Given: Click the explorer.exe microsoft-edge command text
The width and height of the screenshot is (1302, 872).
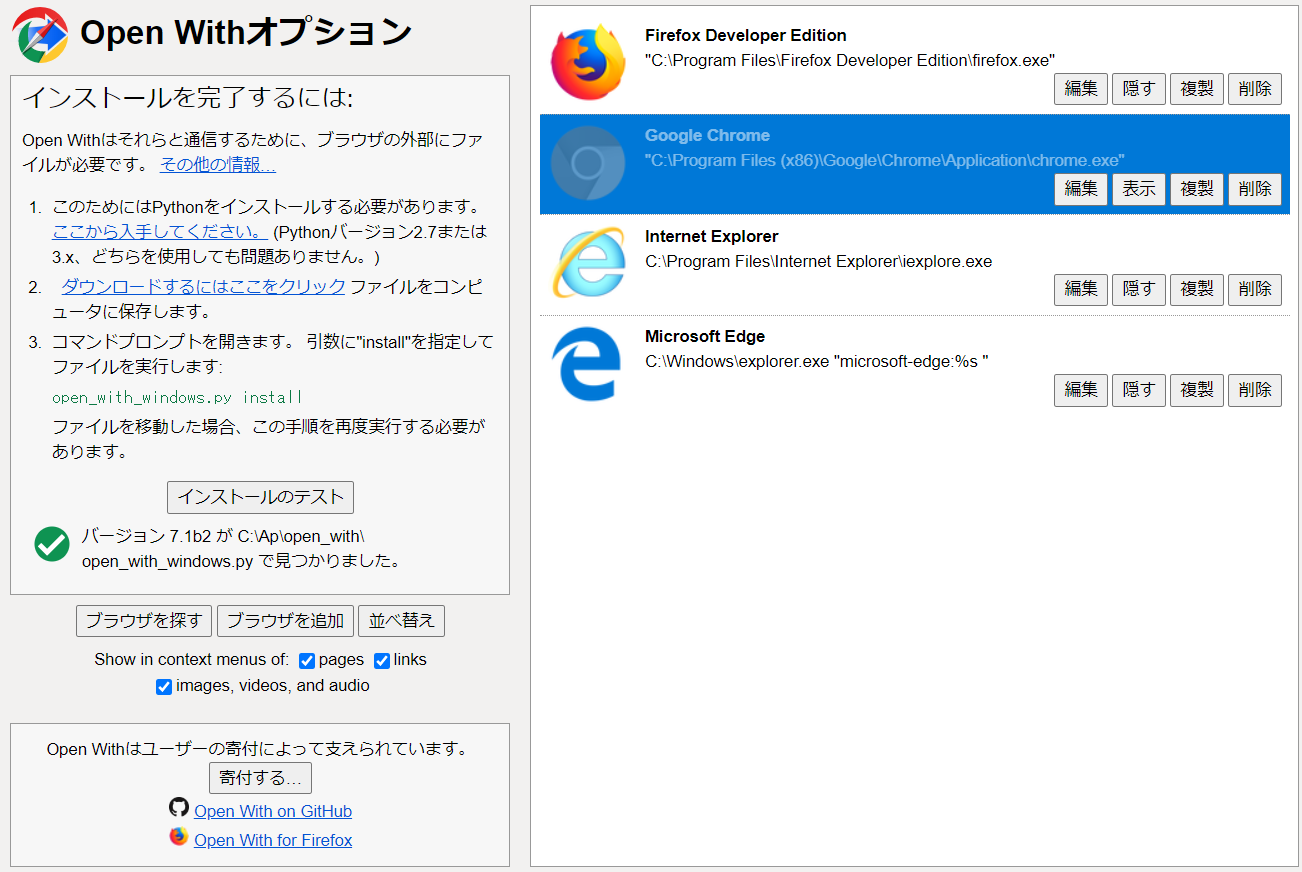Looking at the screenshot, I should [817, 362].
